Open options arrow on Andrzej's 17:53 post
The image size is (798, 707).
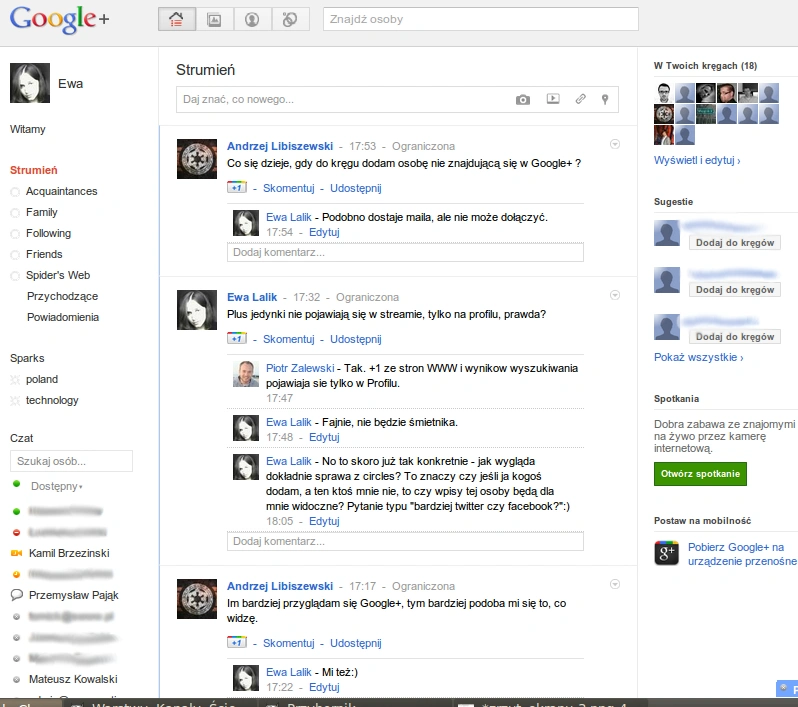[x=615, y=144]
